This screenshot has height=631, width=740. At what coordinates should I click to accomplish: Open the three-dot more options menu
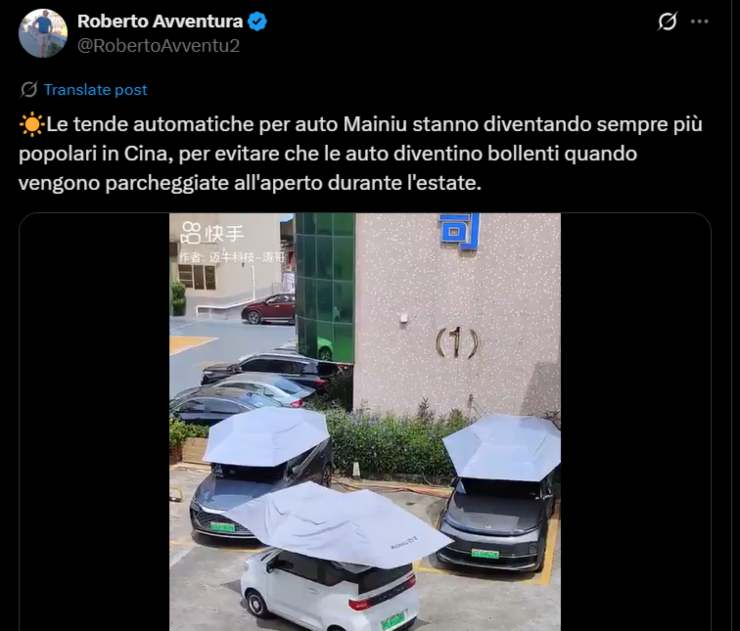[699, 21]
